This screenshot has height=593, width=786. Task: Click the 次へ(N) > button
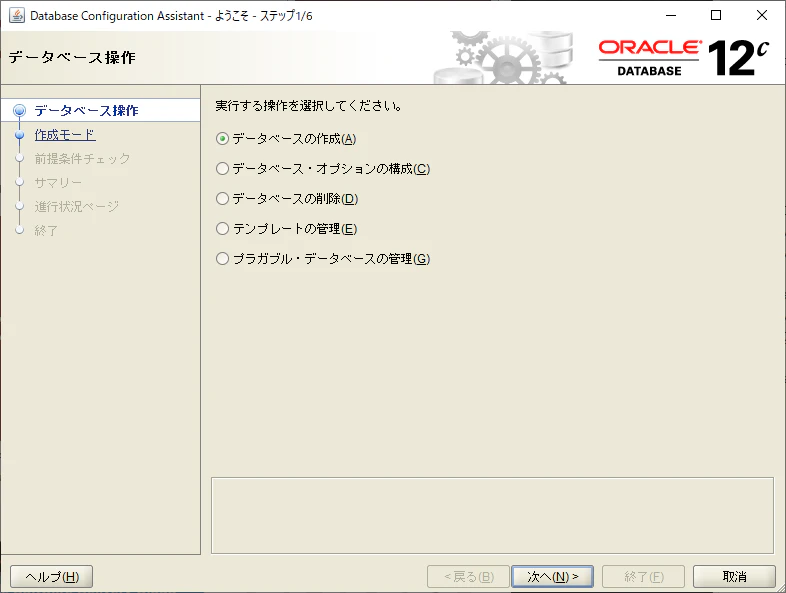pyautogui.click(x=552, y=576)
